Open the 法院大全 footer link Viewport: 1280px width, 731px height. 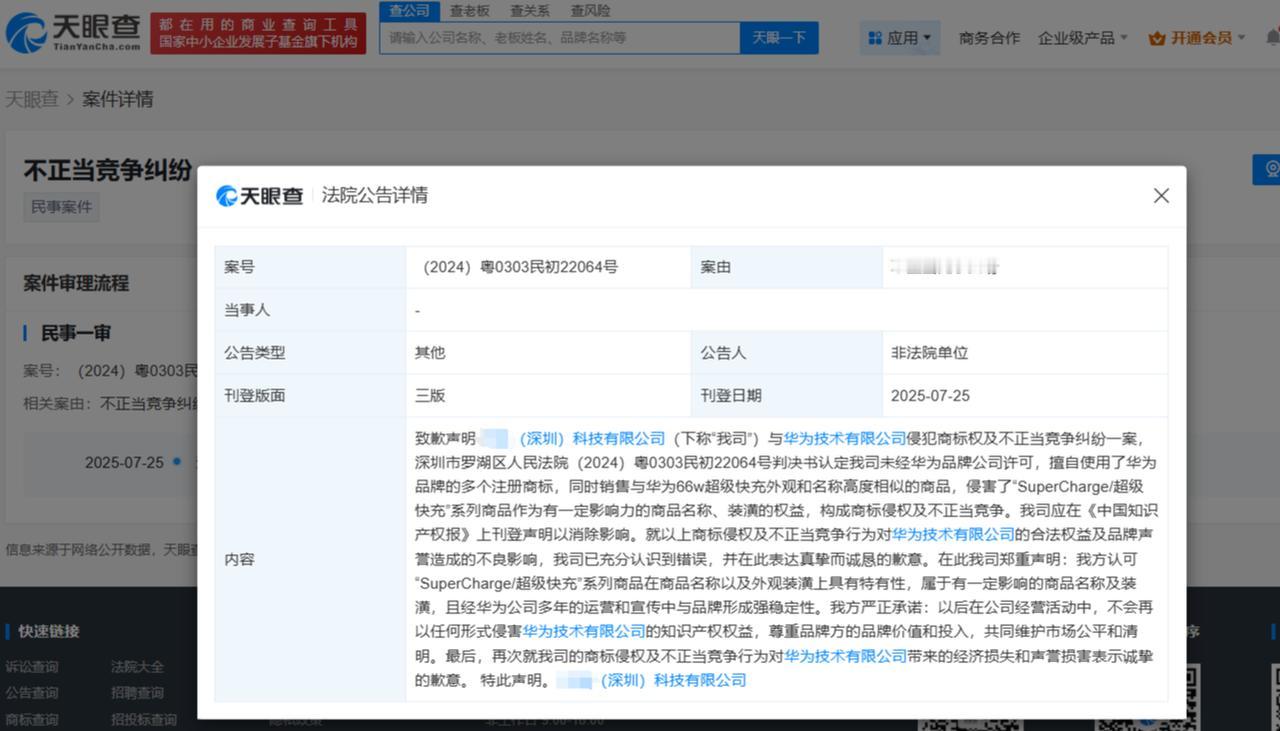(138, 667)
